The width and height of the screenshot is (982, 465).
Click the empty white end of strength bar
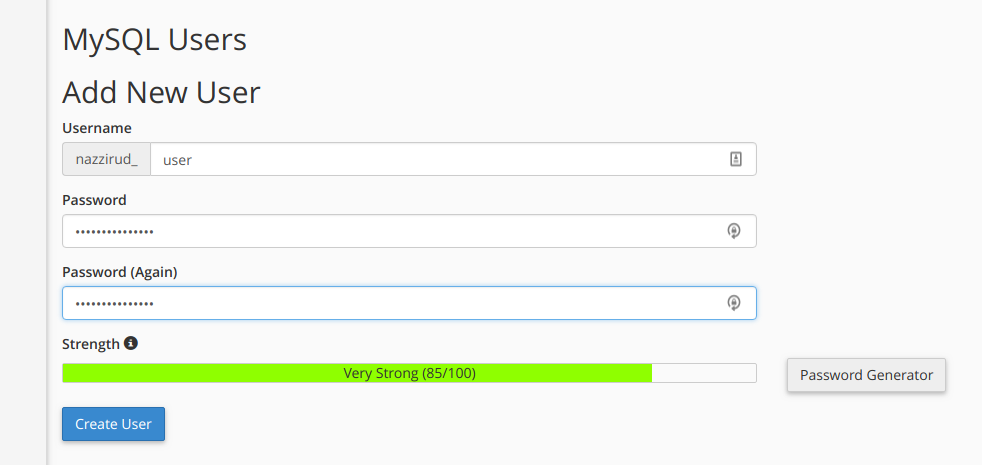pos(704,373)
